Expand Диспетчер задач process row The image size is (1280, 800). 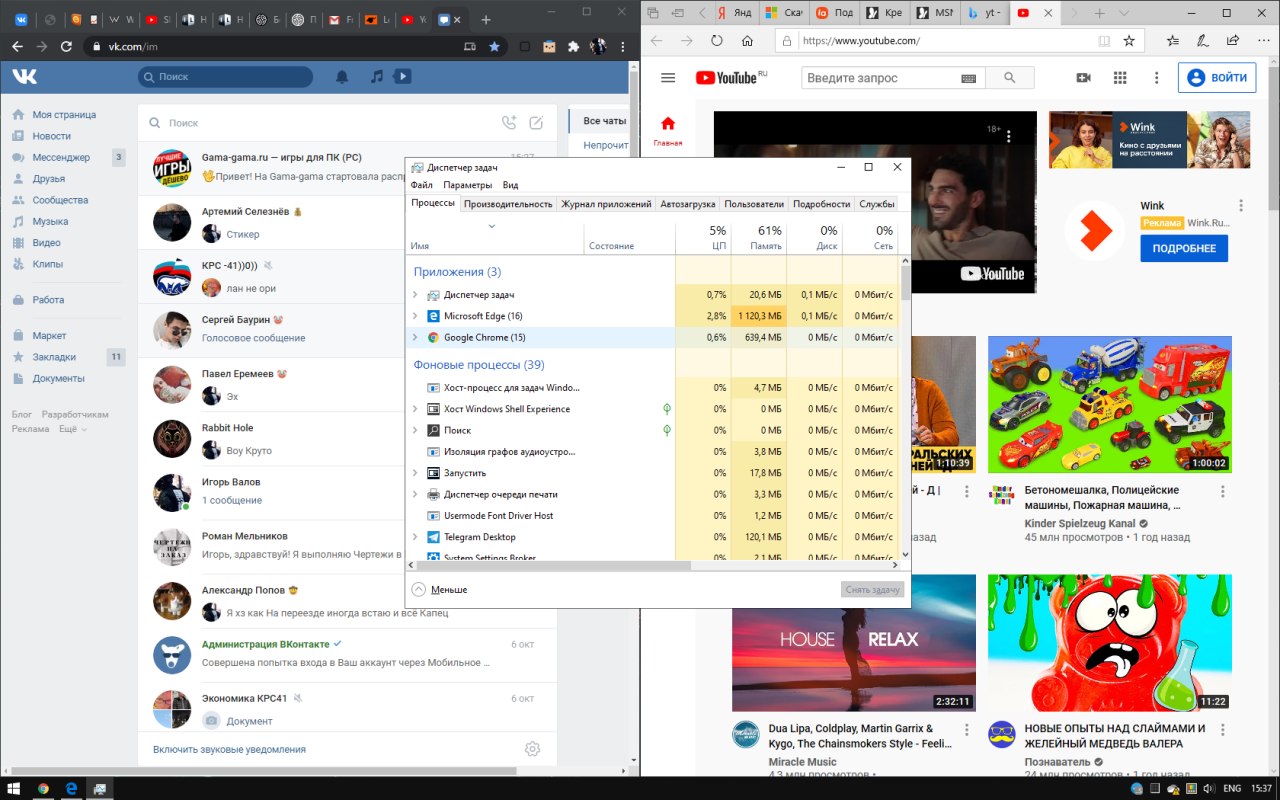coord(415,295)
